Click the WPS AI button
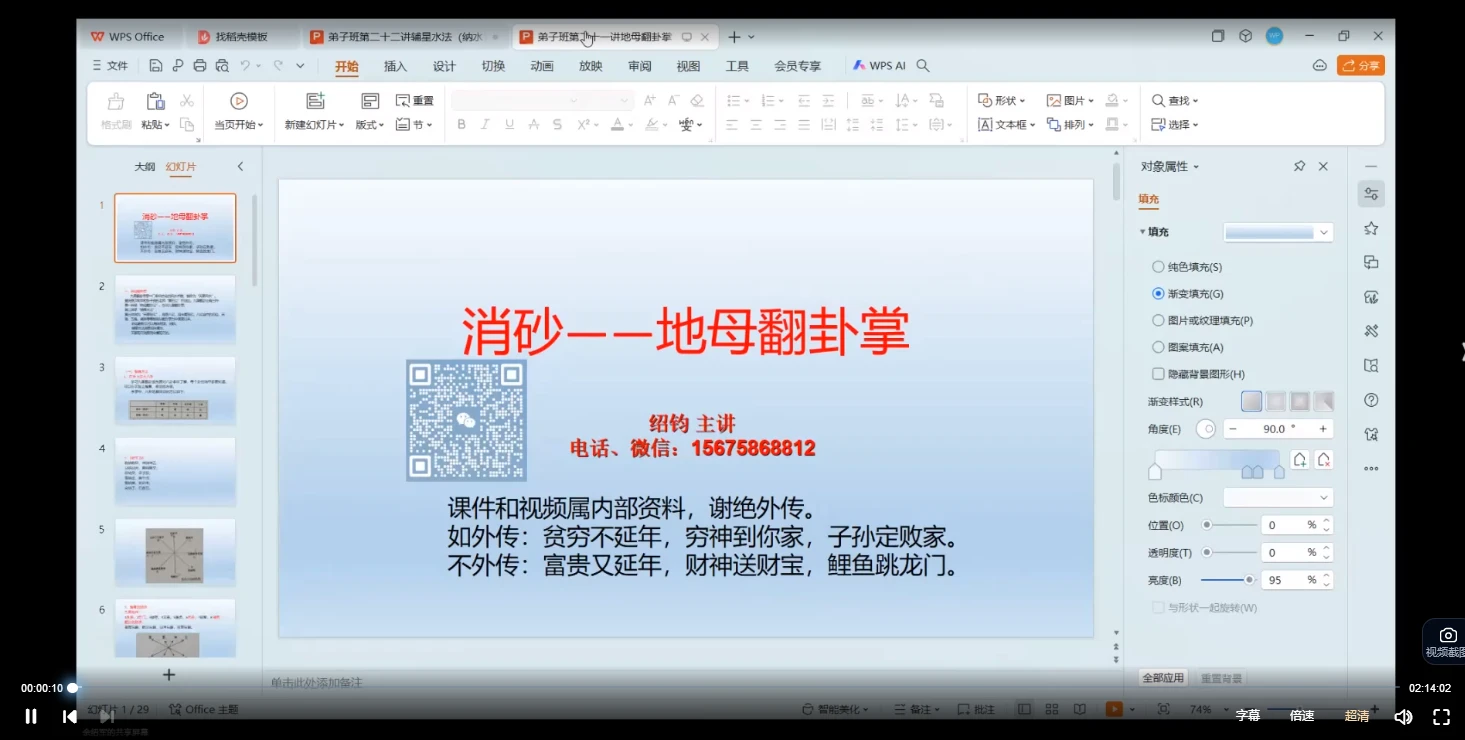Image resolution: width=1465 pixels, height=740 pixels. pyautogui.click(x=879, y=66)
